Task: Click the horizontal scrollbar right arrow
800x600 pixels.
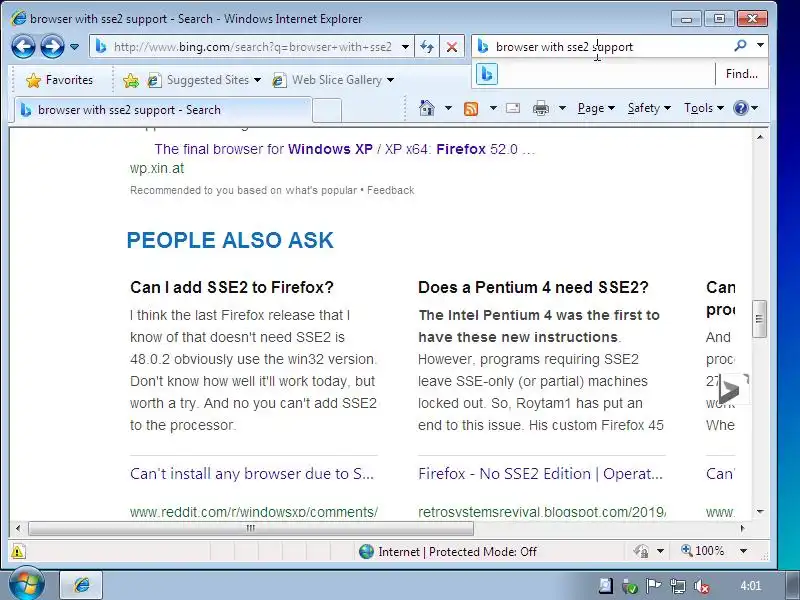Action: coord(742,528)
